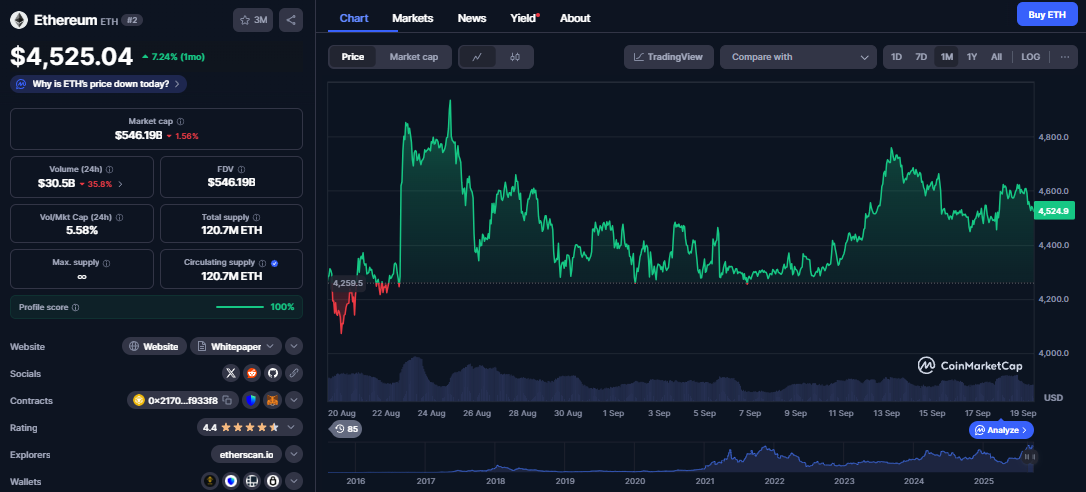Click the 4,524.9 current price label
1086x492 pixels.
pos(1053,211)
